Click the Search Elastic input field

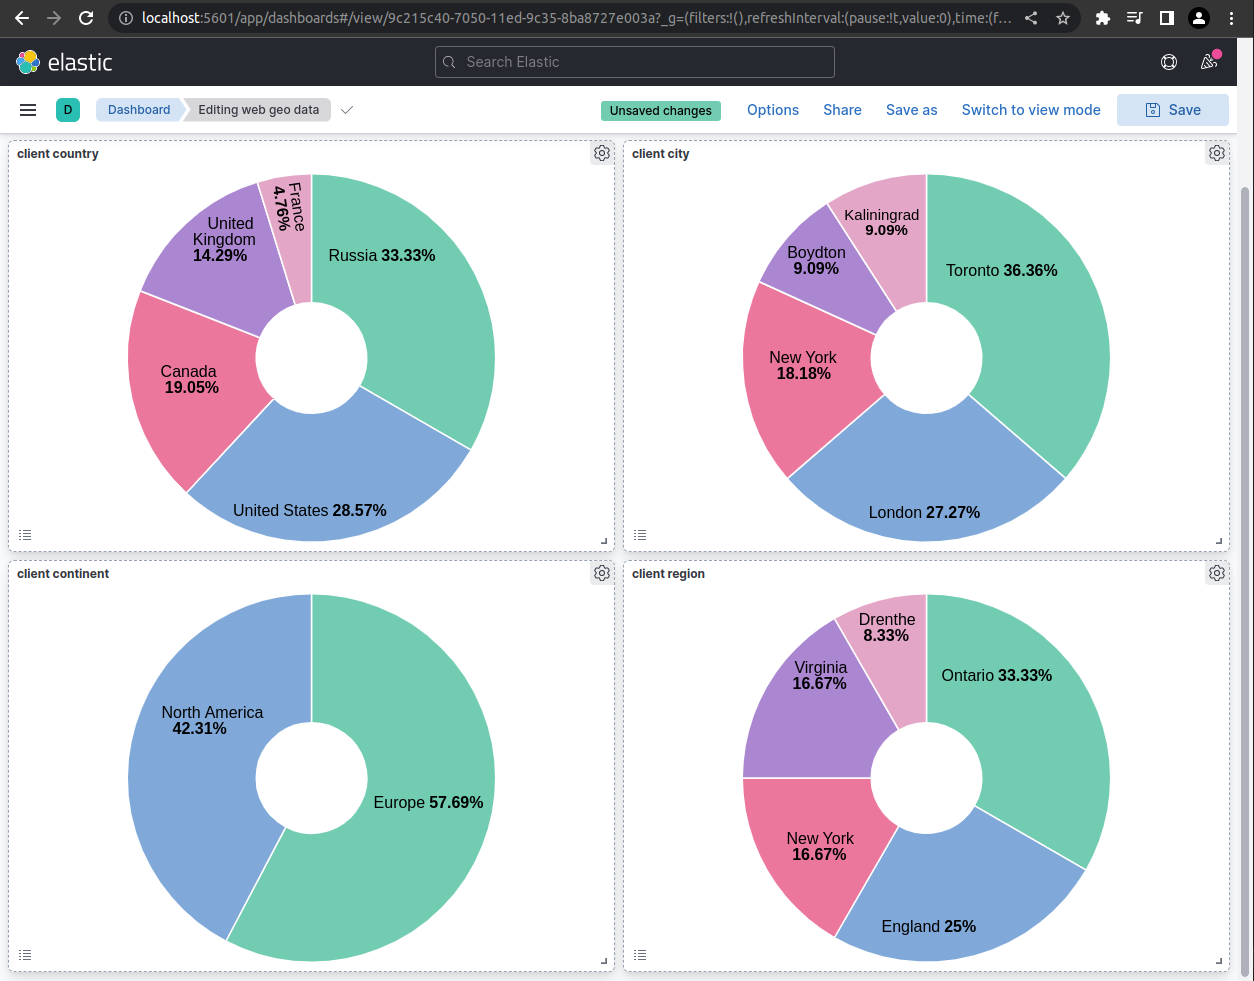[634, 62]
